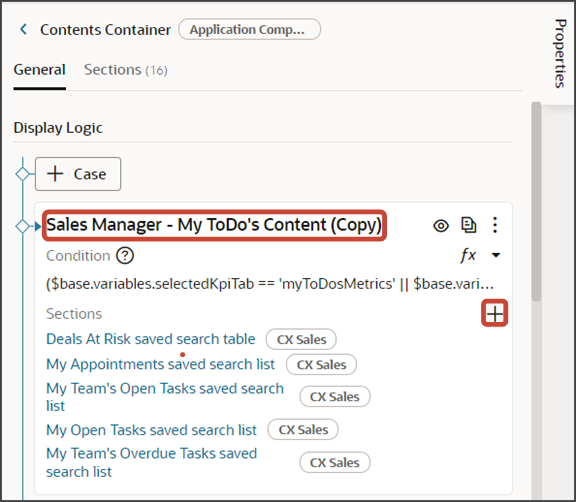Open My Appointments saved search list link
The width and height of the screenshot is (576, 502).
click(161, 364)
